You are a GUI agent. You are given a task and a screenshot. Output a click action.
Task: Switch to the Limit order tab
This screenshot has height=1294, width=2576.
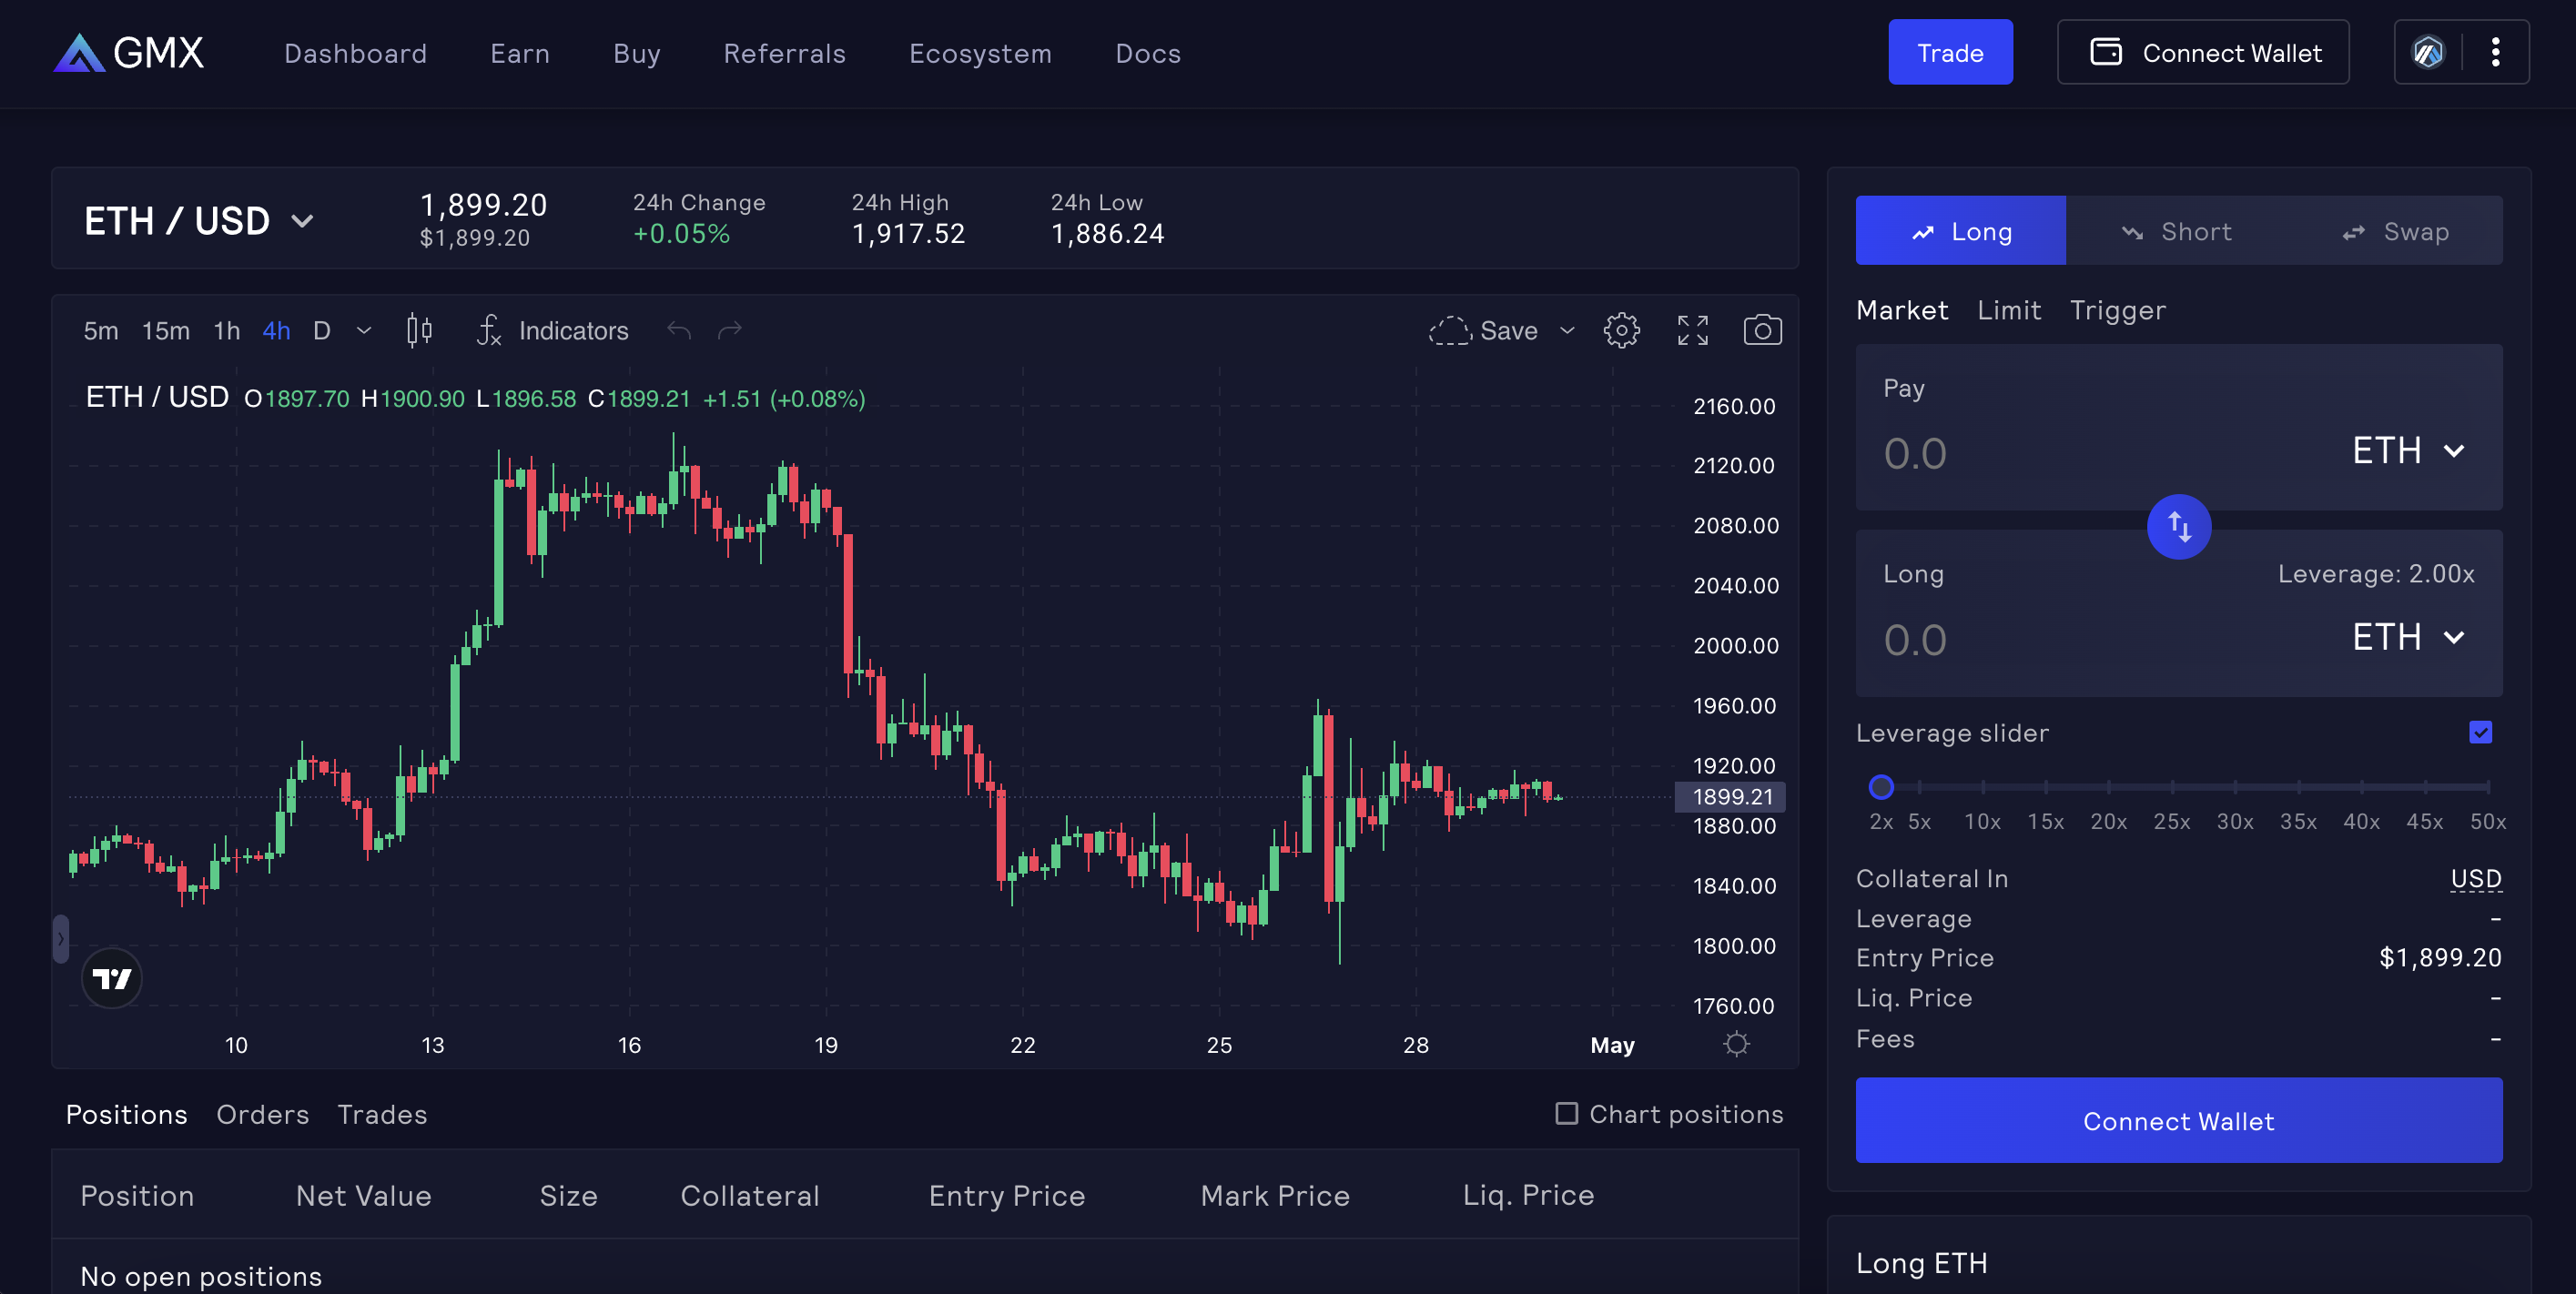point(2008,310)
